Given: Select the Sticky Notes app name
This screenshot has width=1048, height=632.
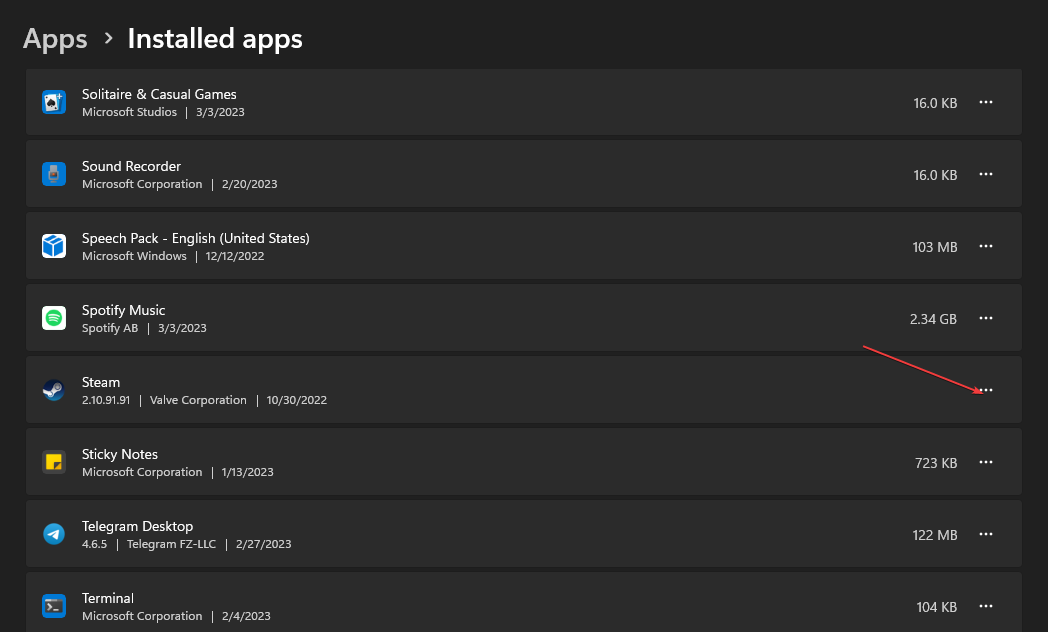Looking at the screenshot, I should coord(120,454).
